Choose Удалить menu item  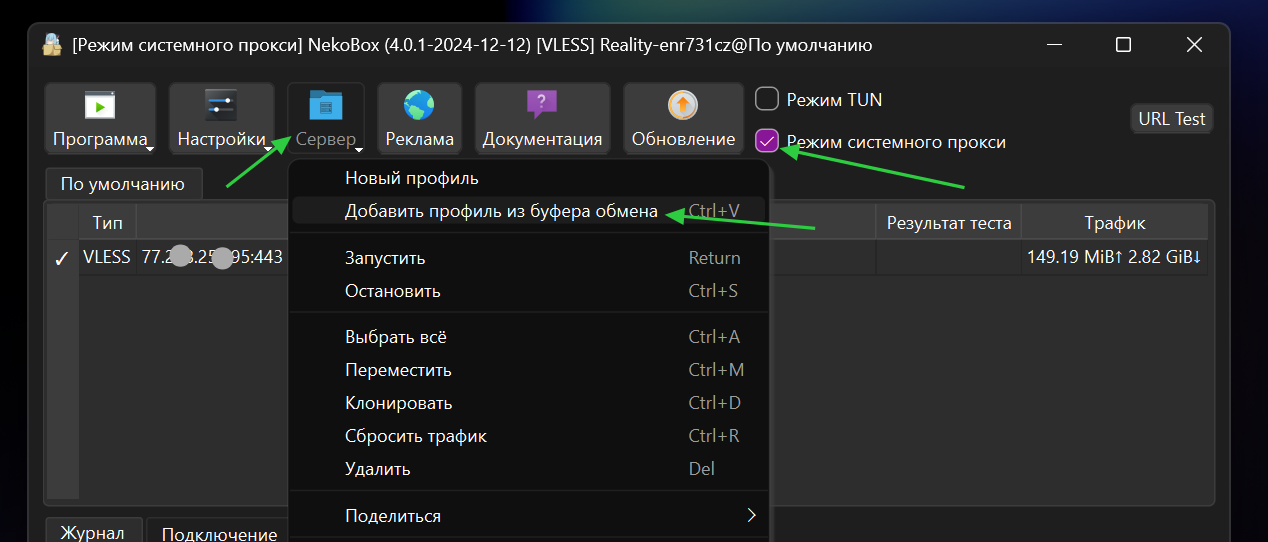pyautogui.click(x=529, y=469)
